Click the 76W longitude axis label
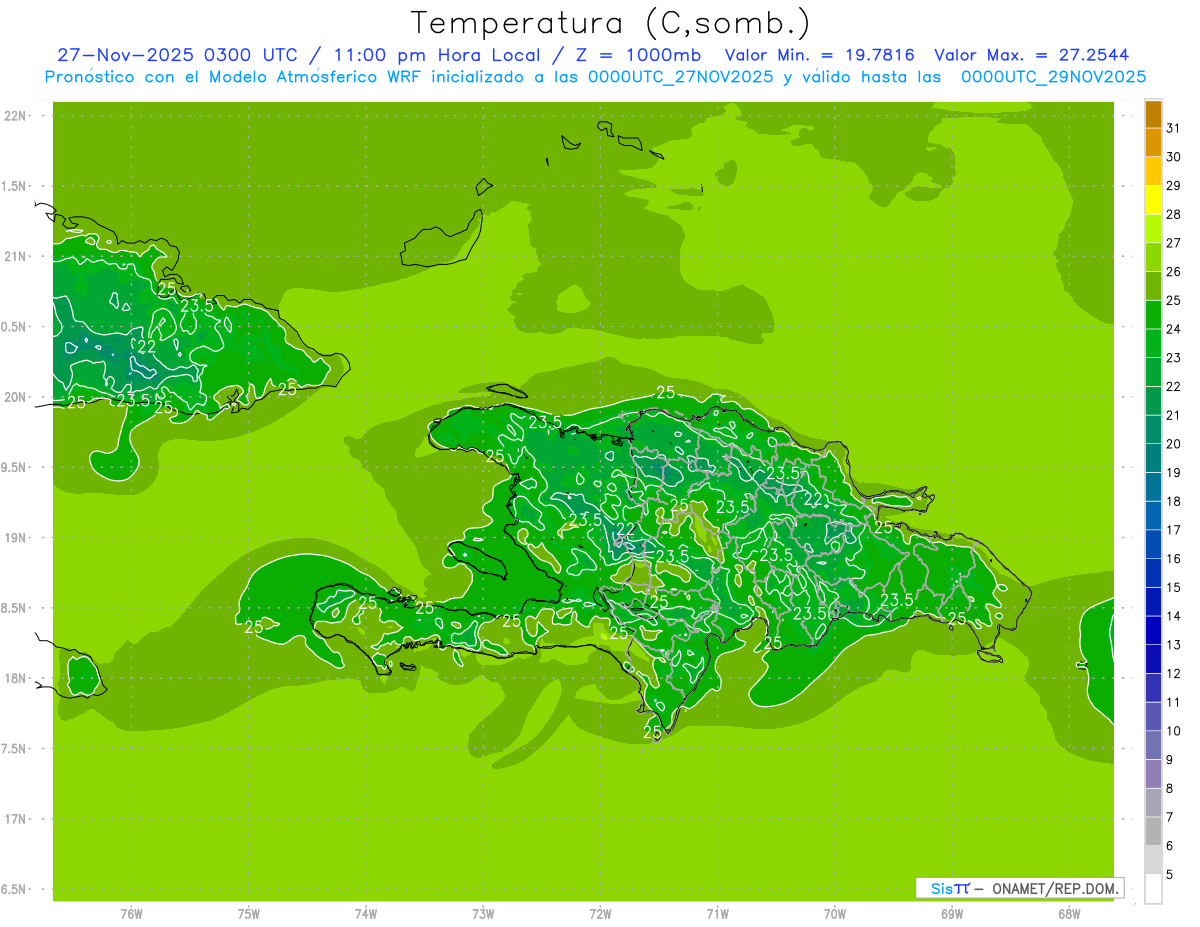Viewport: 1200px width, 927px height. point(131,914)
